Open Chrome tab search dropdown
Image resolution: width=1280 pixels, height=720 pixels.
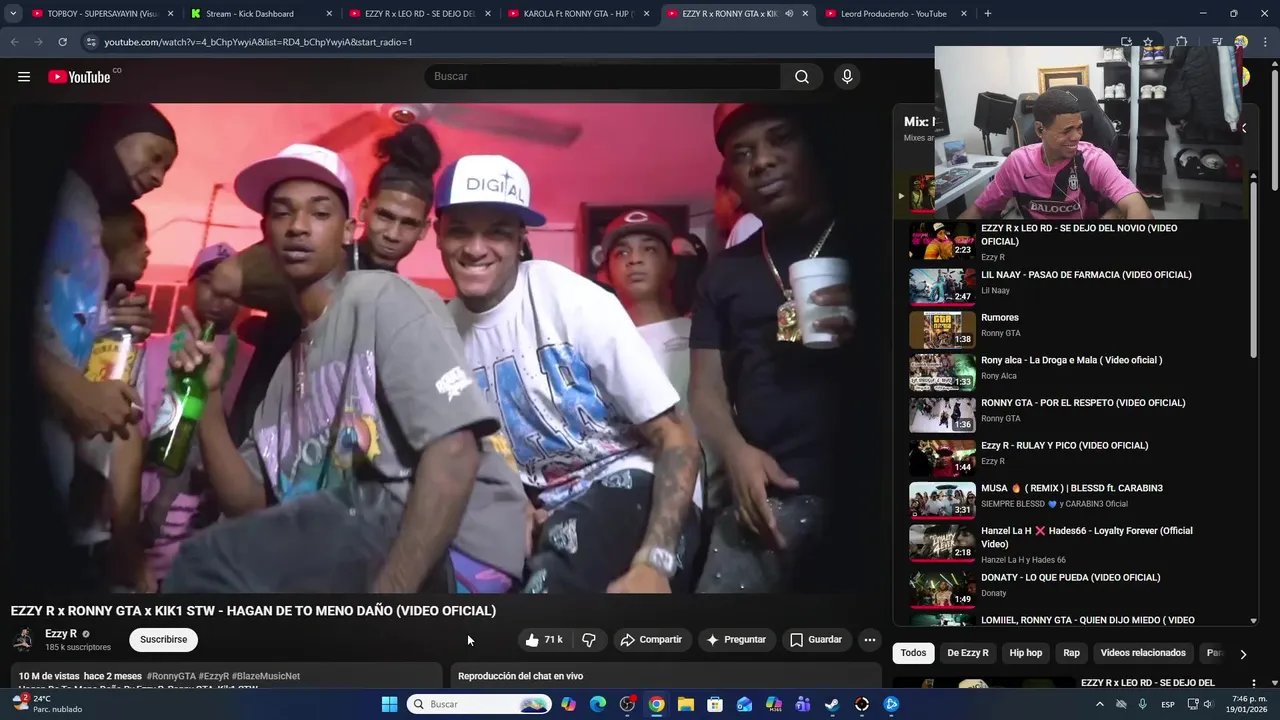pyautogui.click(x=13, y=14)
